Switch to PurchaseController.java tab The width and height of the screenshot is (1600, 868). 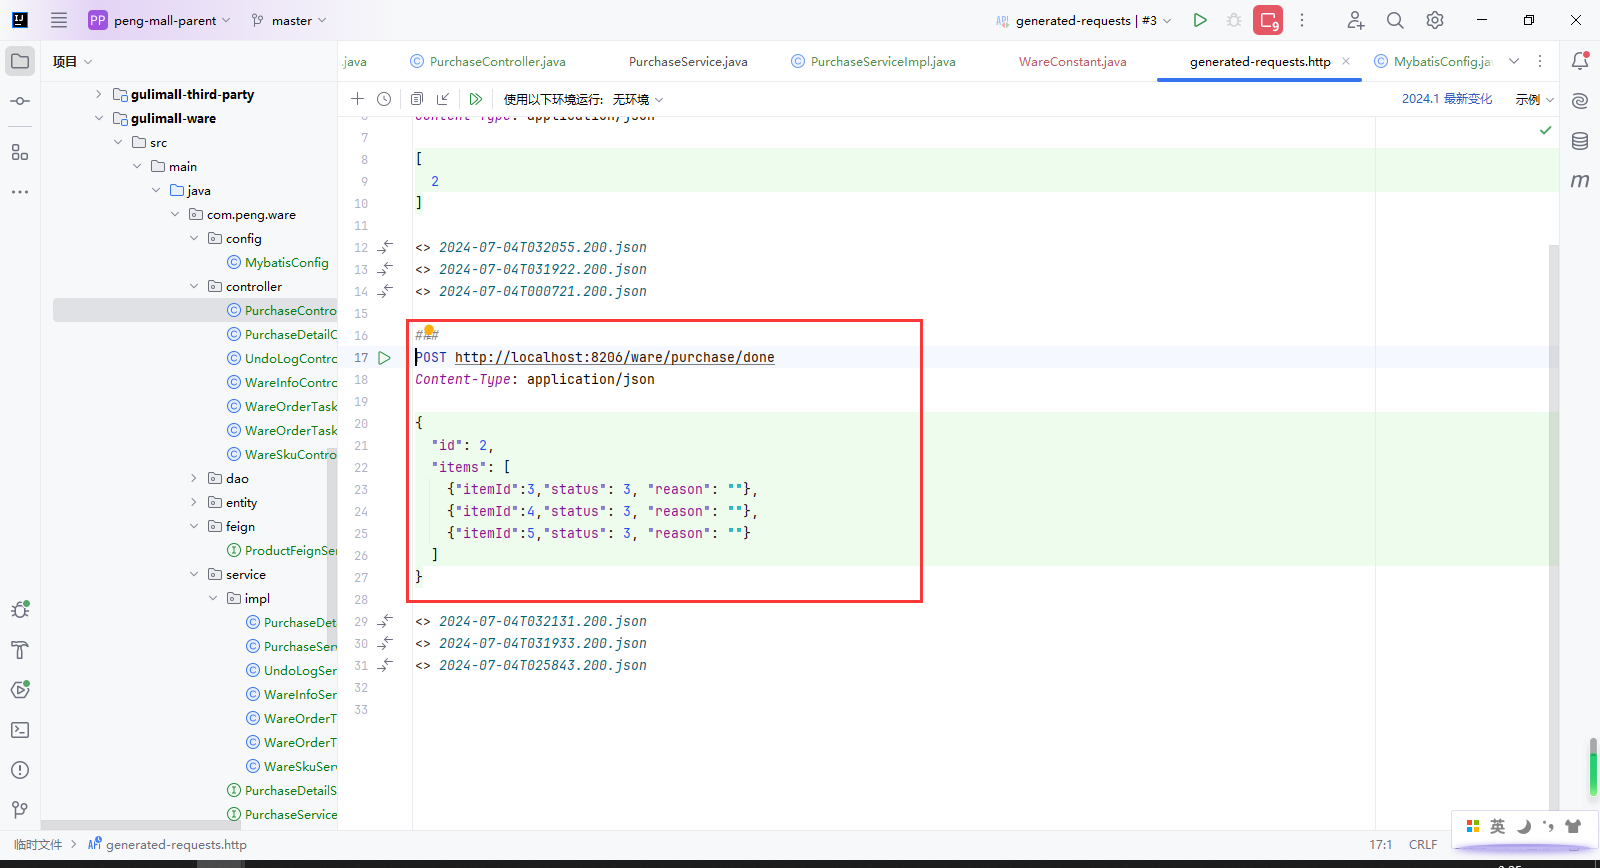click(x=488, y=61)
